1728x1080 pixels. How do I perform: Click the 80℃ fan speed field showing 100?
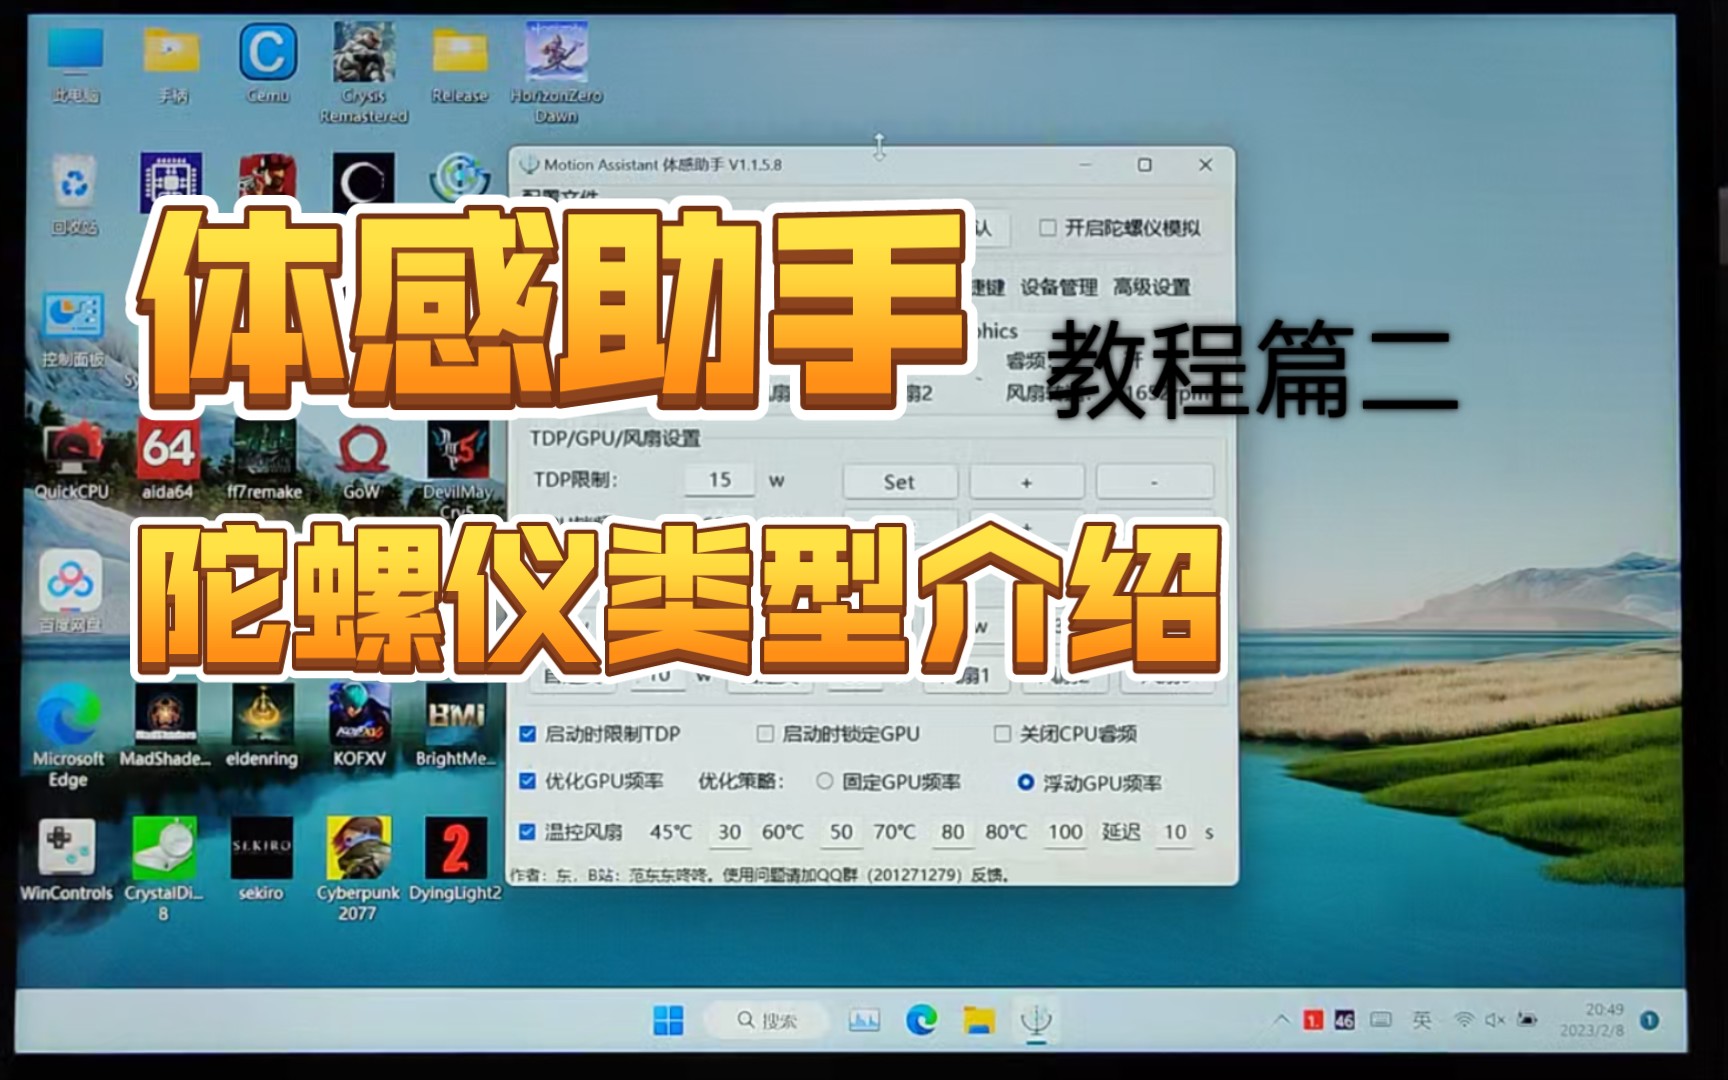[1065, 832]
